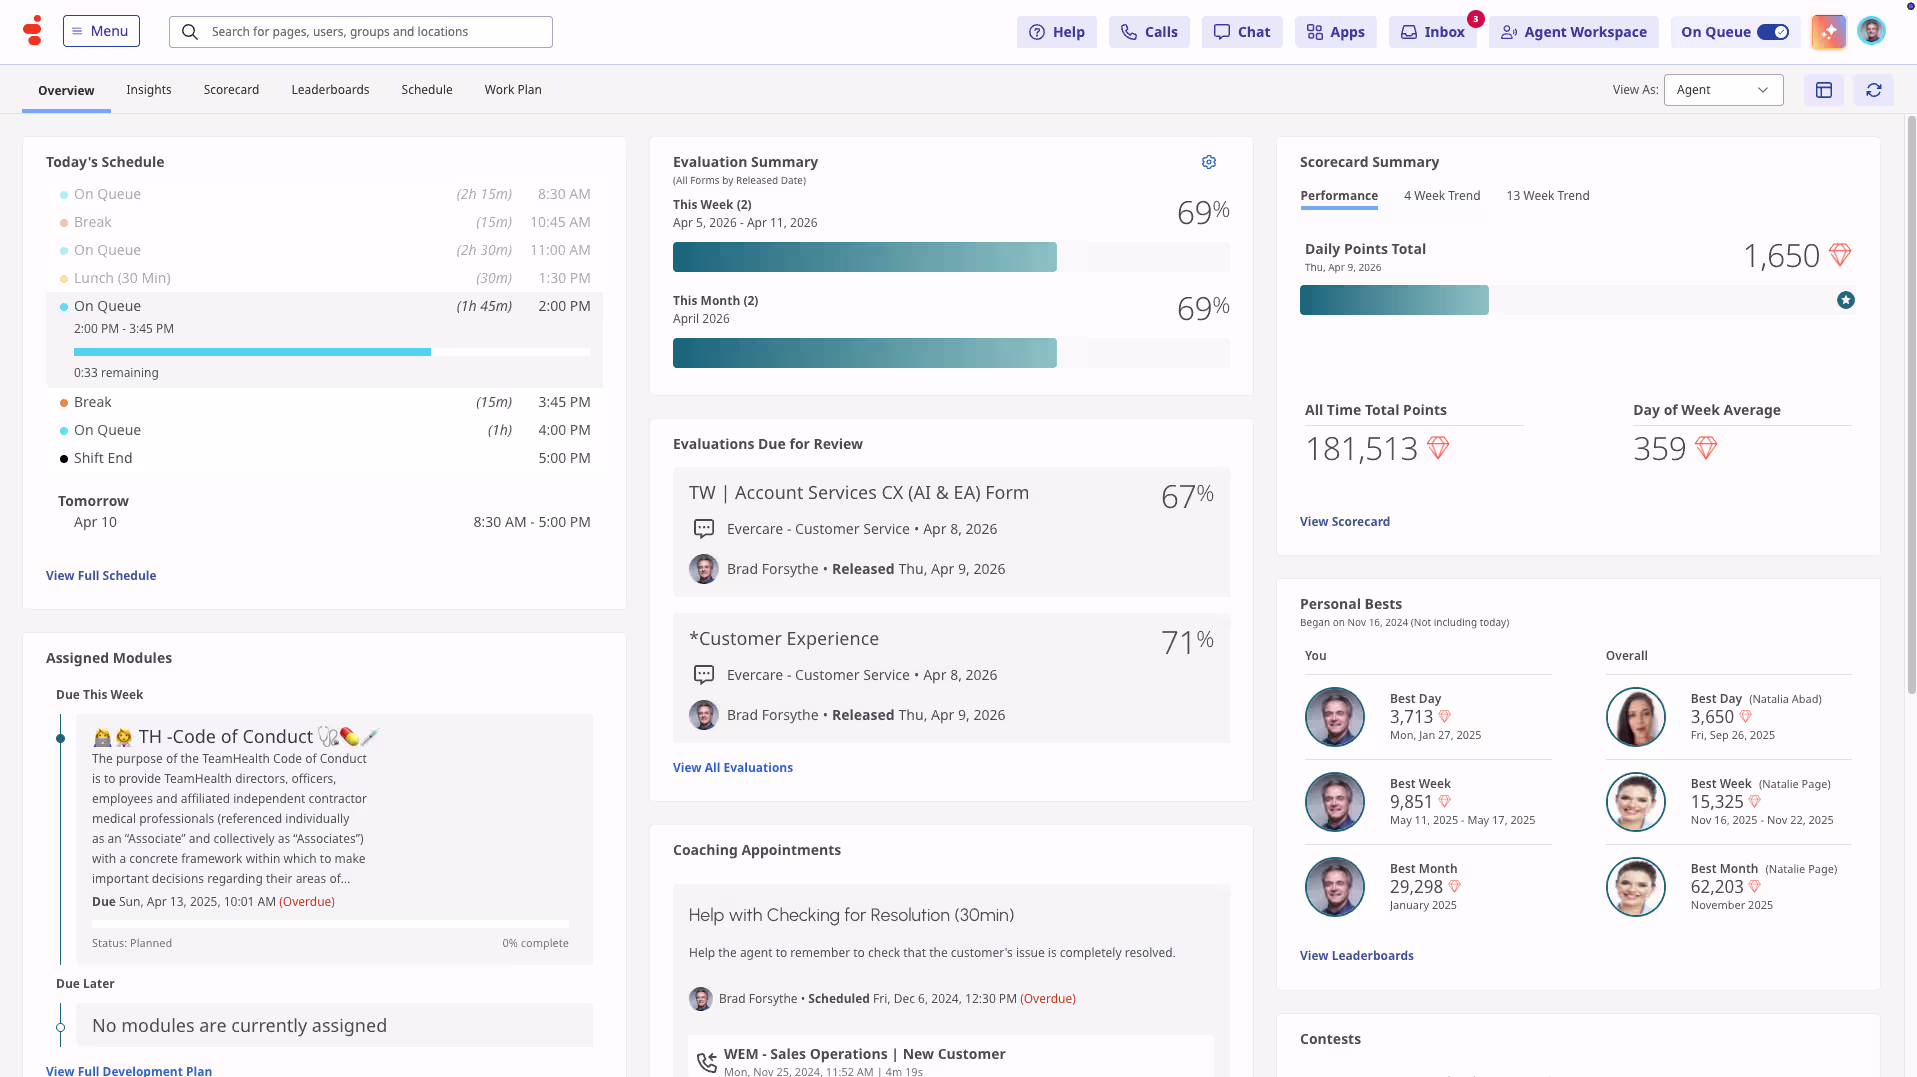This screenshot has width=1917, height=1077.
Task: Click the This Month evaluation progress bar
Action: pyautogui.click(x=951, y=353)
